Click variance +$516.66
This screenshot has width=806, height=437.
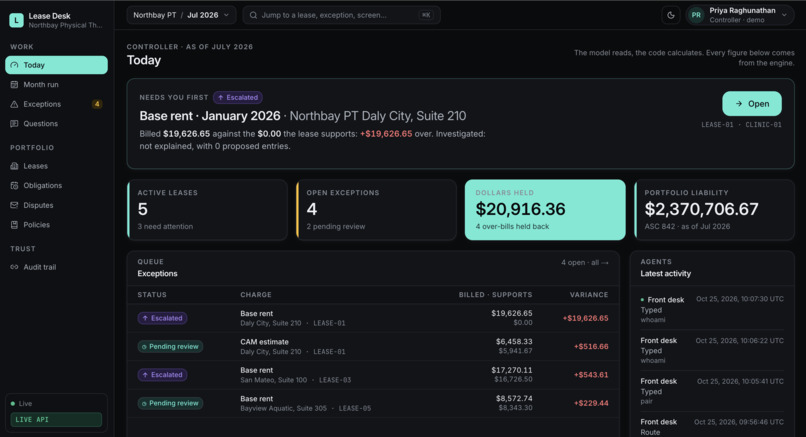click(591, 347)
